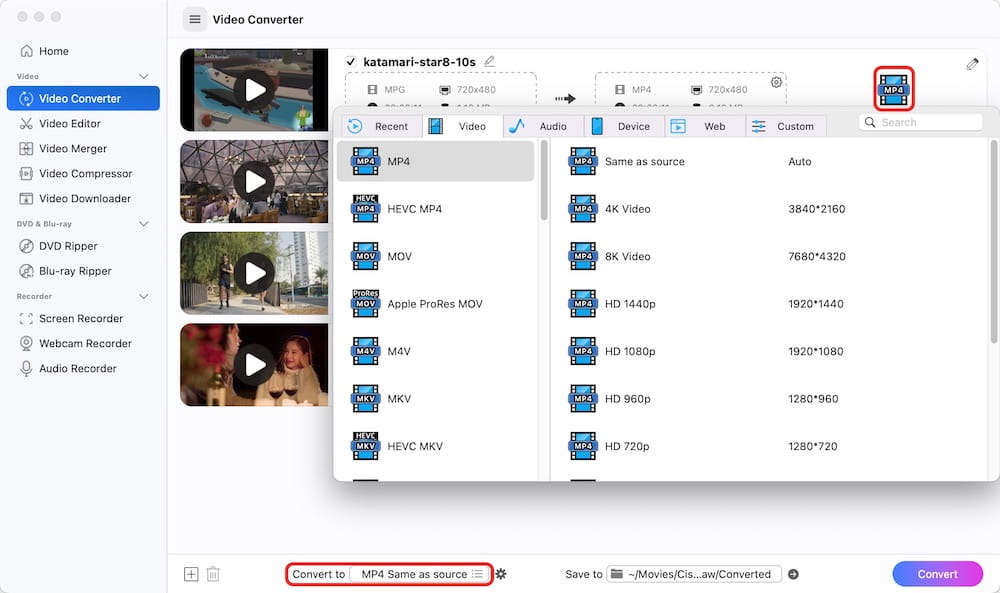The image size is (1000, 593).
Task: Start conversion with the Convert button
Action: point(938,574)
